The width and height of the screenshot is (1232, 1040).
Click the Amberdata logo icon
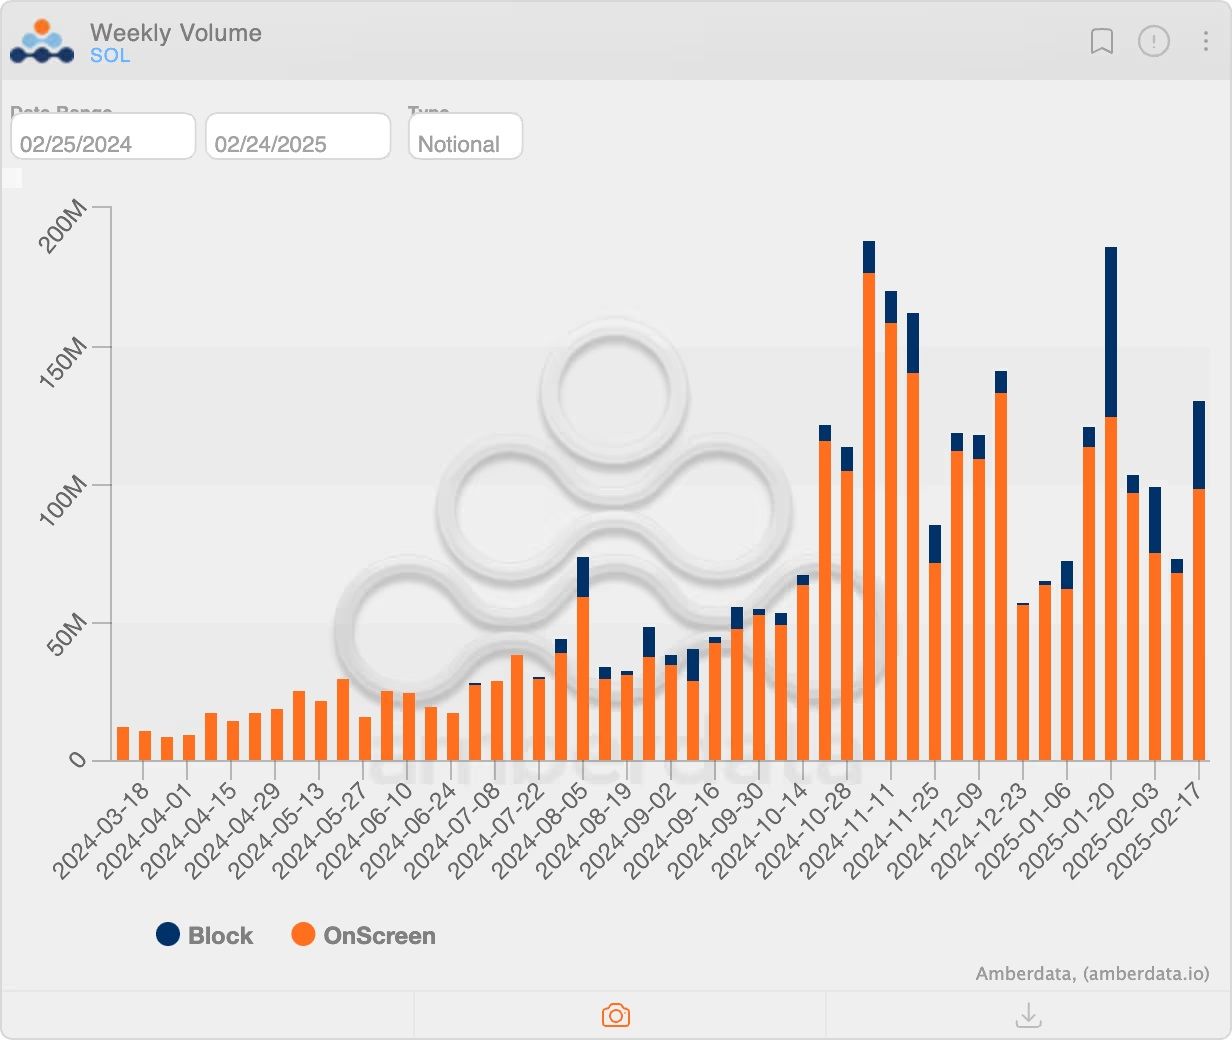pyautogui.click(x=42, y=42)
